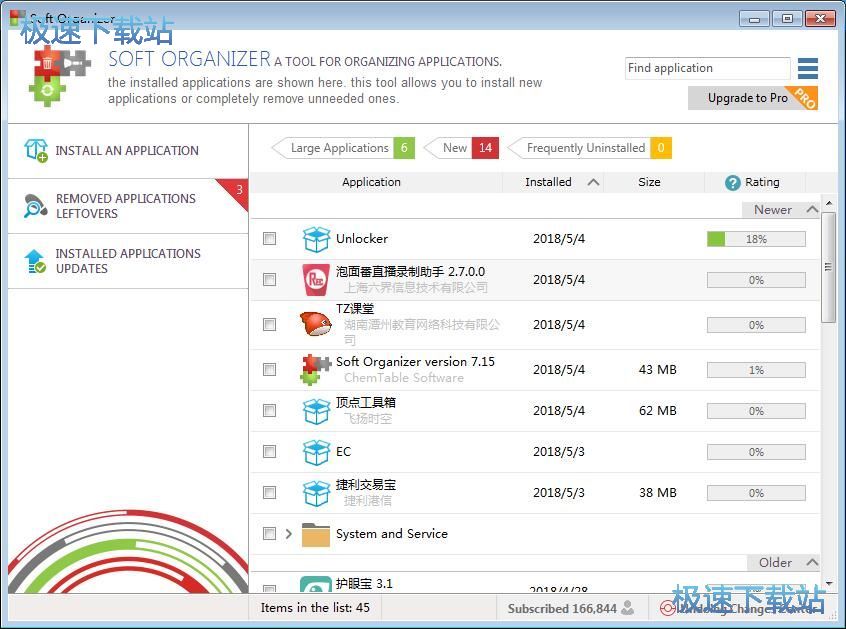Click the Find application search field
The image size is (846, 629).
click(707, 69)
